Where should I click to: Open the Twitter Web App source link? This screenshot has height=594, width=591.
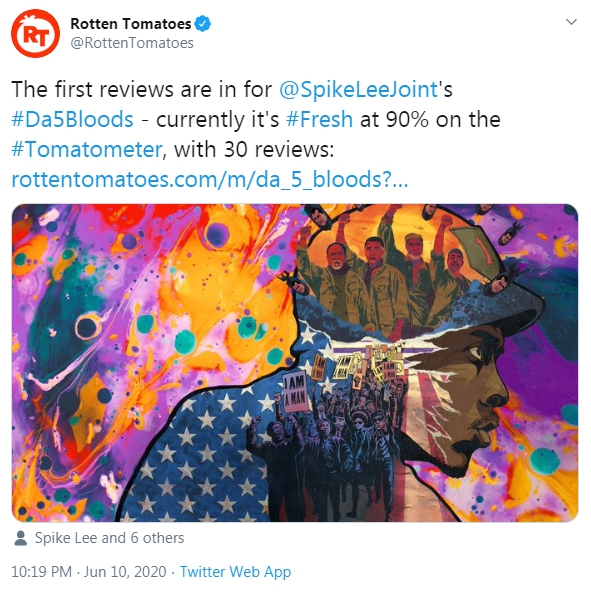pyautogui.click(x=235, y=572)
